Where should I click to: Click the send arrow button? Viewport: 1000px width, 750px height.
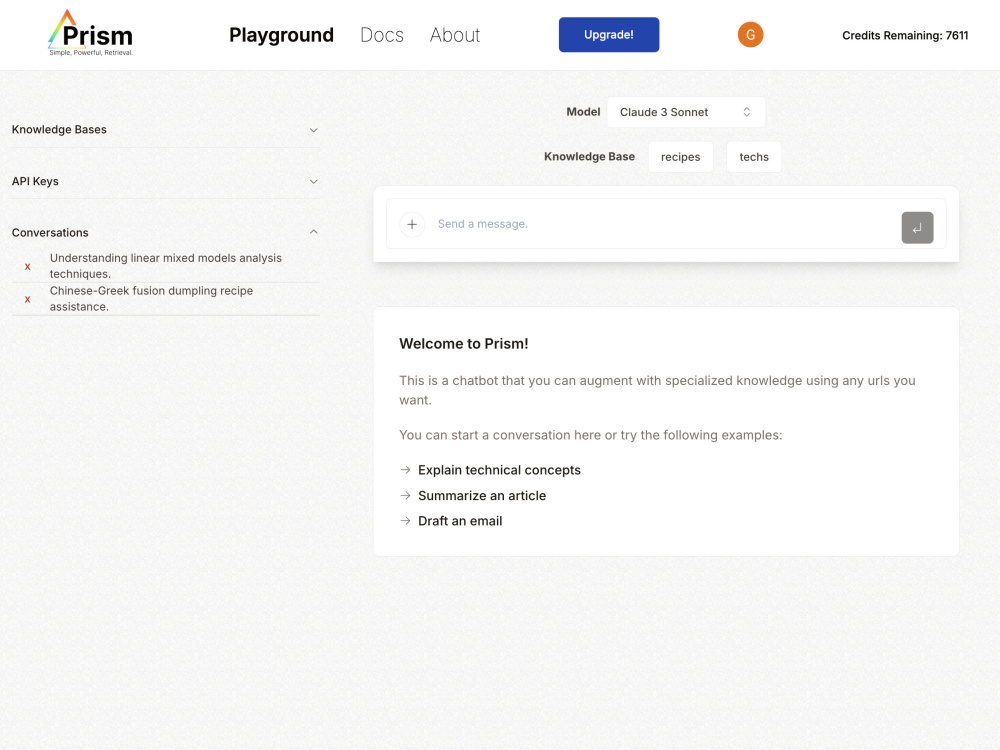point(917,228)
